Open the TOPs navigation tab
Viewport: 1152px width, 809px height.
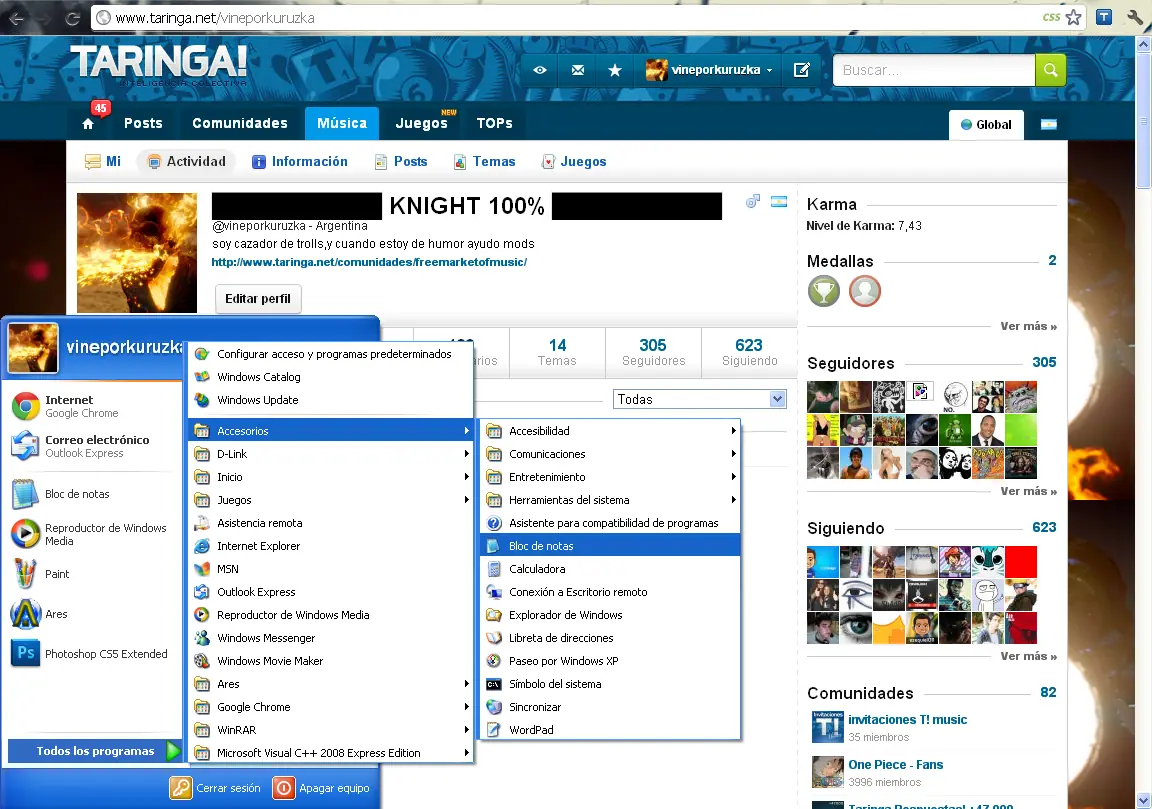(x=494, y=123)
